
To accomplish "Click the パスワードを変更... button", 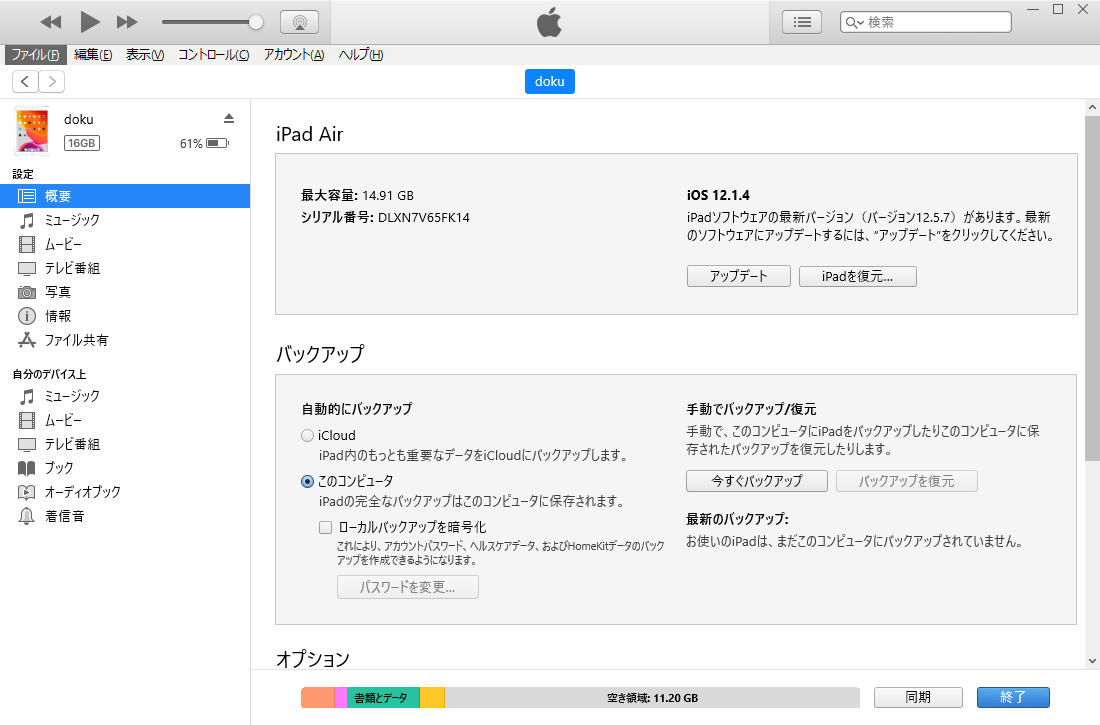I will pyautogui.click(x=408, y=587).
